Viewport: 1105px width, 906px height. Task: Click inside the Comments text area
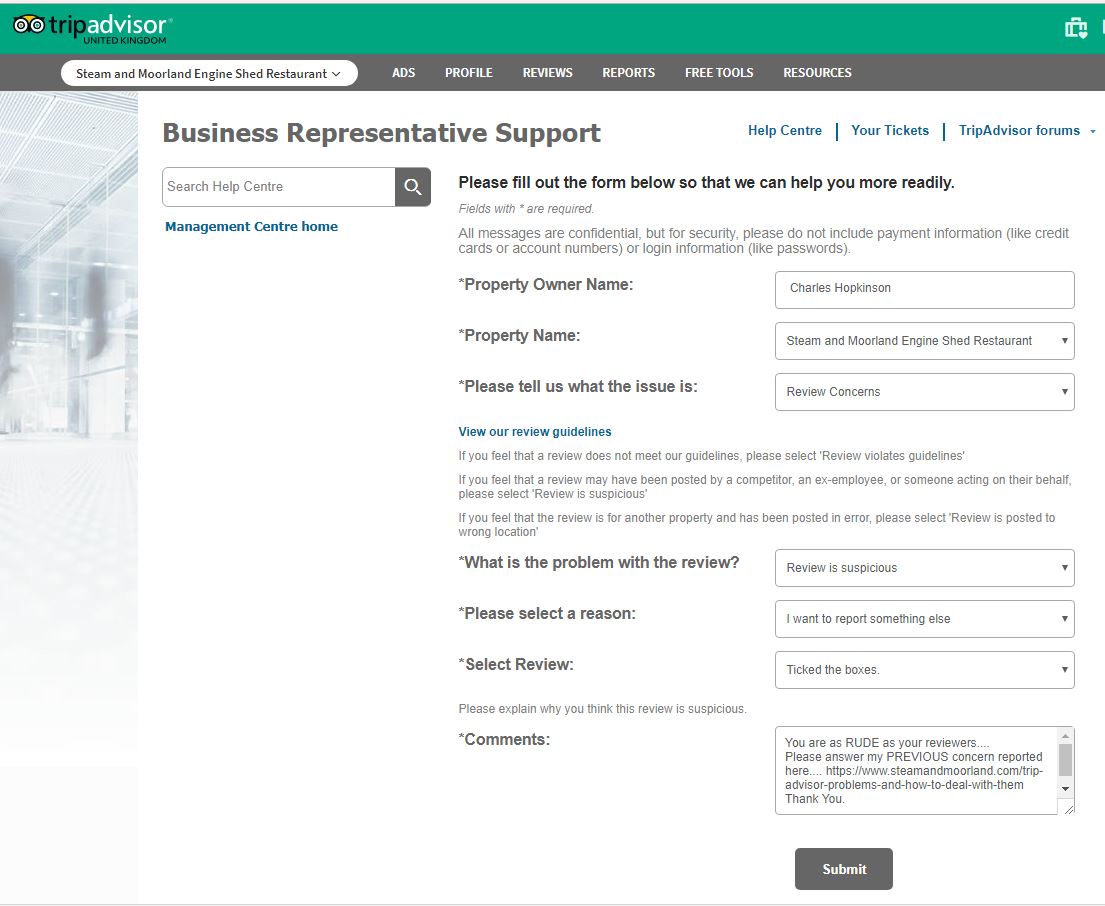click(x=916, y=771)
